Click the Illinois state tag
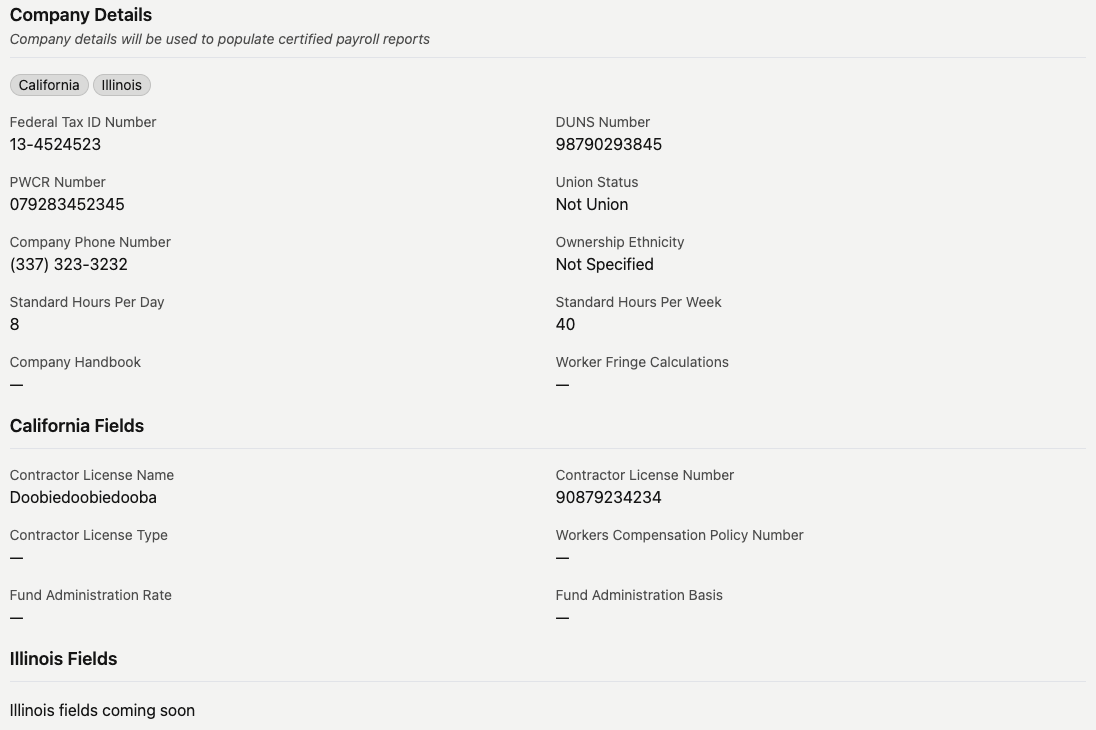This screenshot has width=1096, height=730. pyautogui.click(x=122, y=85)
